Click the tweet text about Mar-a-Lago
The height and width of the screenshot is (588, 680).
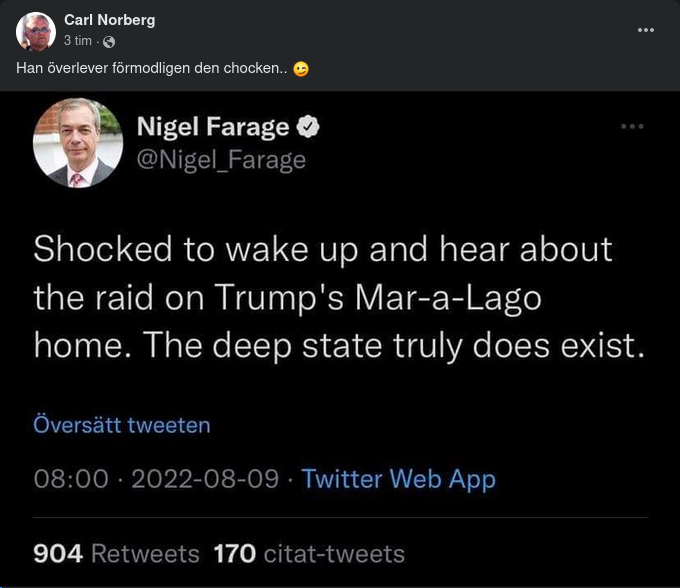(x=335, y=296)
